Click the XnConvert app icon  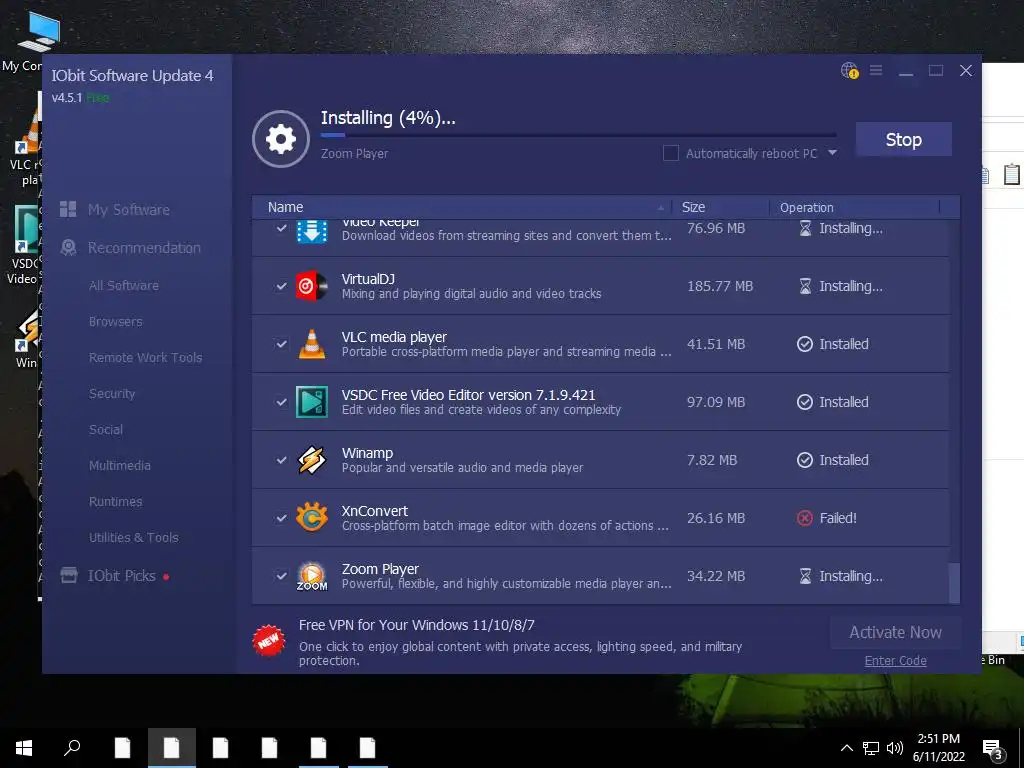point(312,518)
